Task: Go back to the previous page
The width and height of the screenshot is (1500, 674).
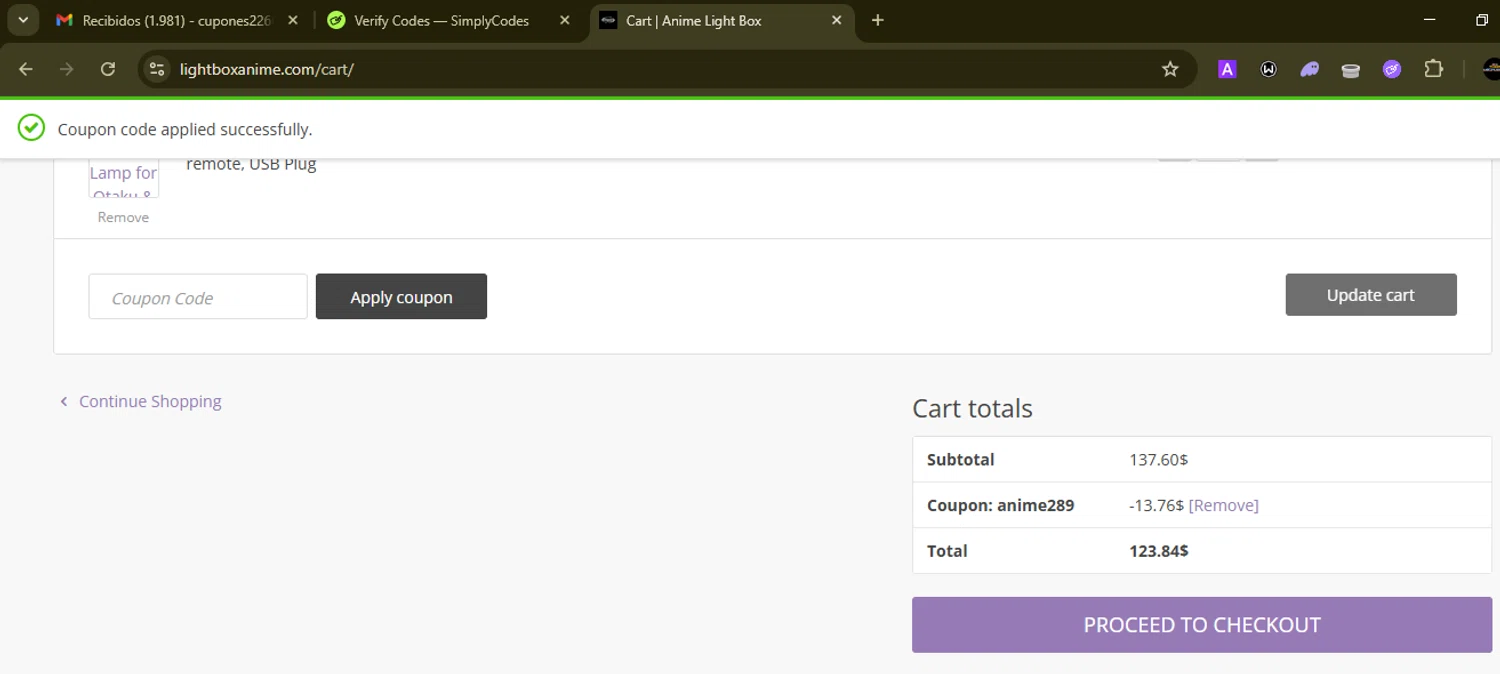Action: 26,69
